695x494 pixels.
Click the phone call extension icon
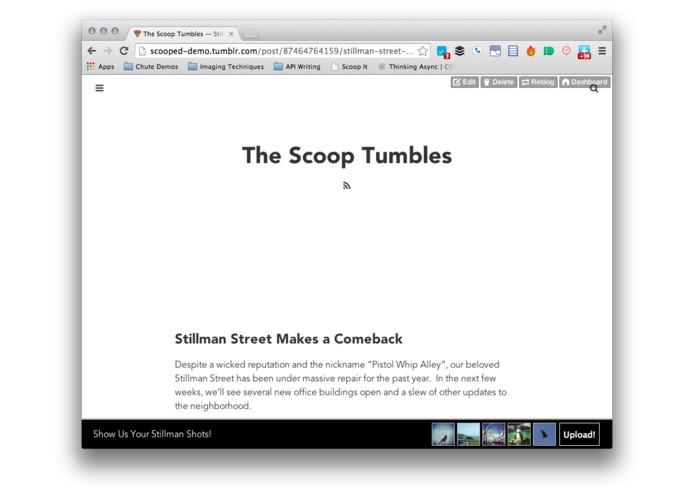point(477,51)
